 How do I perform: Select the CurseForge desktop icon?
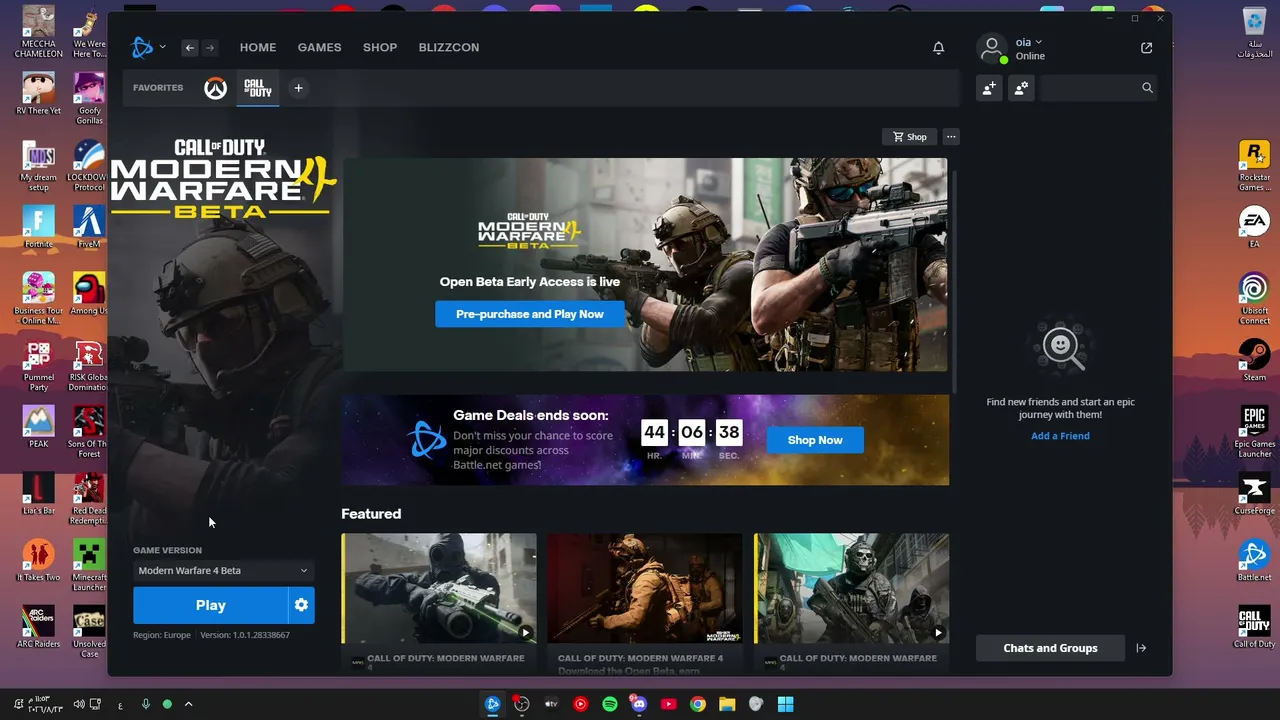tap(1254, 494)
